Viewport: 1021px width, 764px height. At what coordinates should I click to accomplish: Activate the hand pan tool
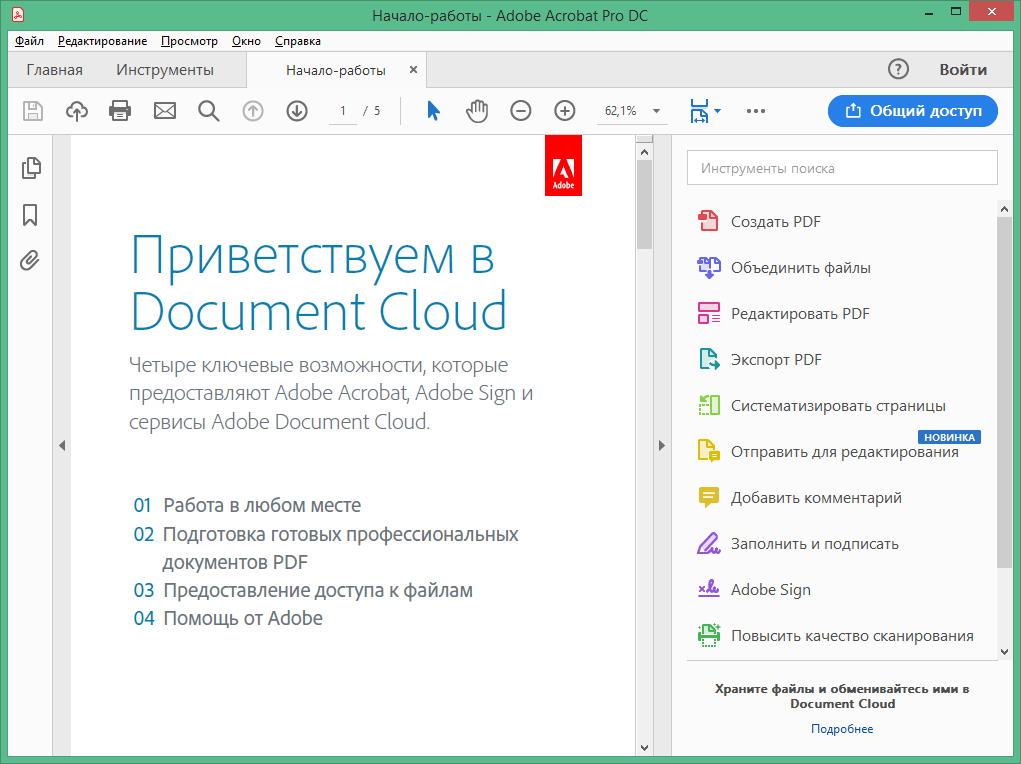coord(477,111)
